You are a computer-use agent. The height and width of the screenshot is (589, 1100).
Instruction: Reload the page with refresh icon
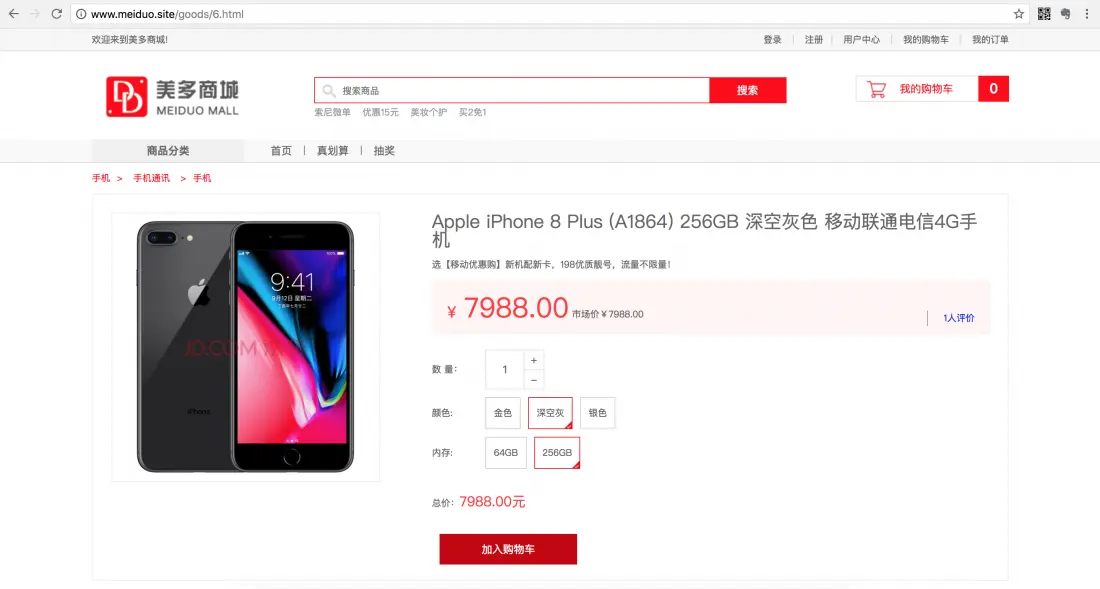[57, 14]
